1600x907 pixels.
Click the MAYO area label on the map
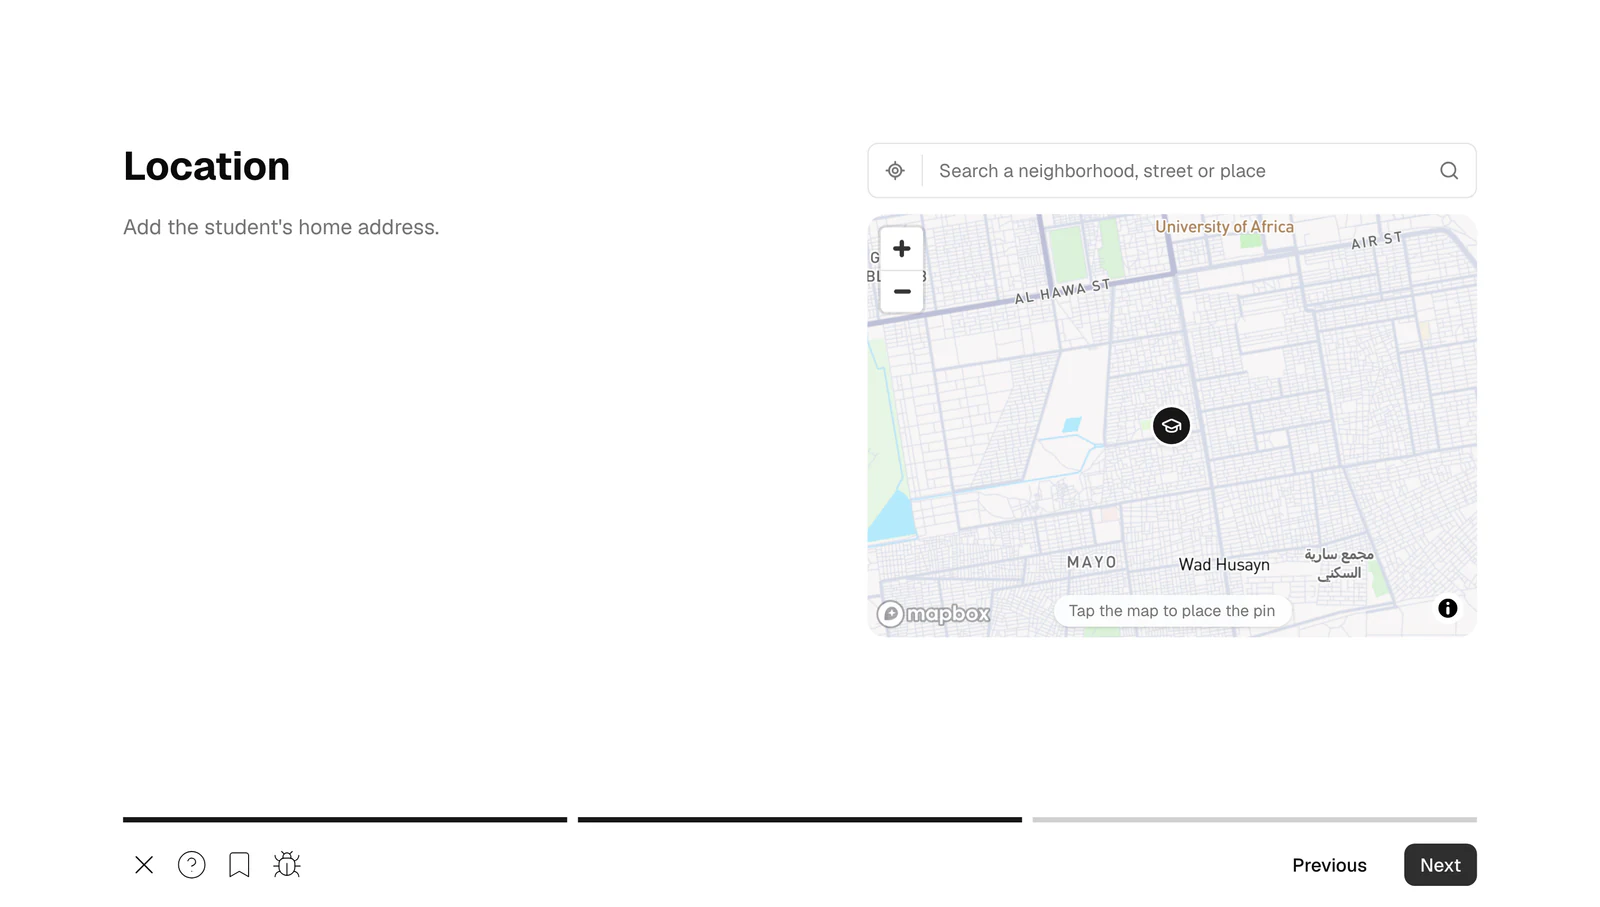[1091, 563]
